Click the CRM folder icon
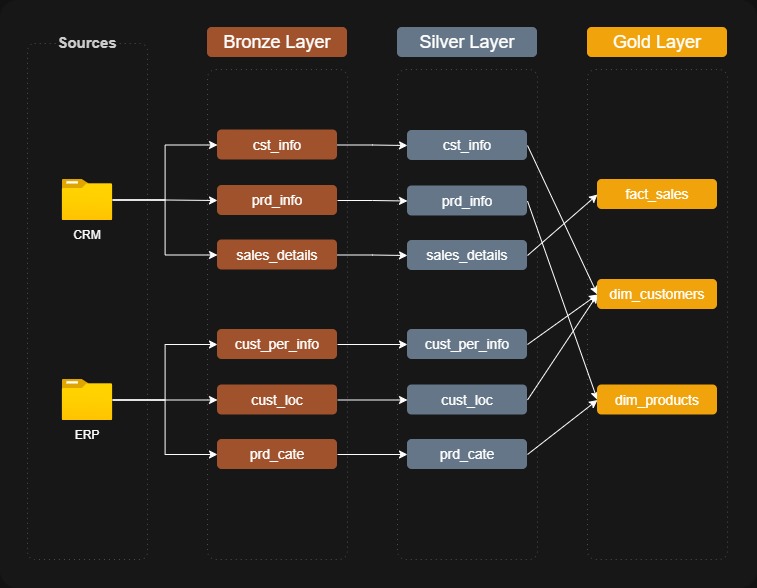Image resolution: width=757 pixels, height=588 pixels. pos(87,199)
